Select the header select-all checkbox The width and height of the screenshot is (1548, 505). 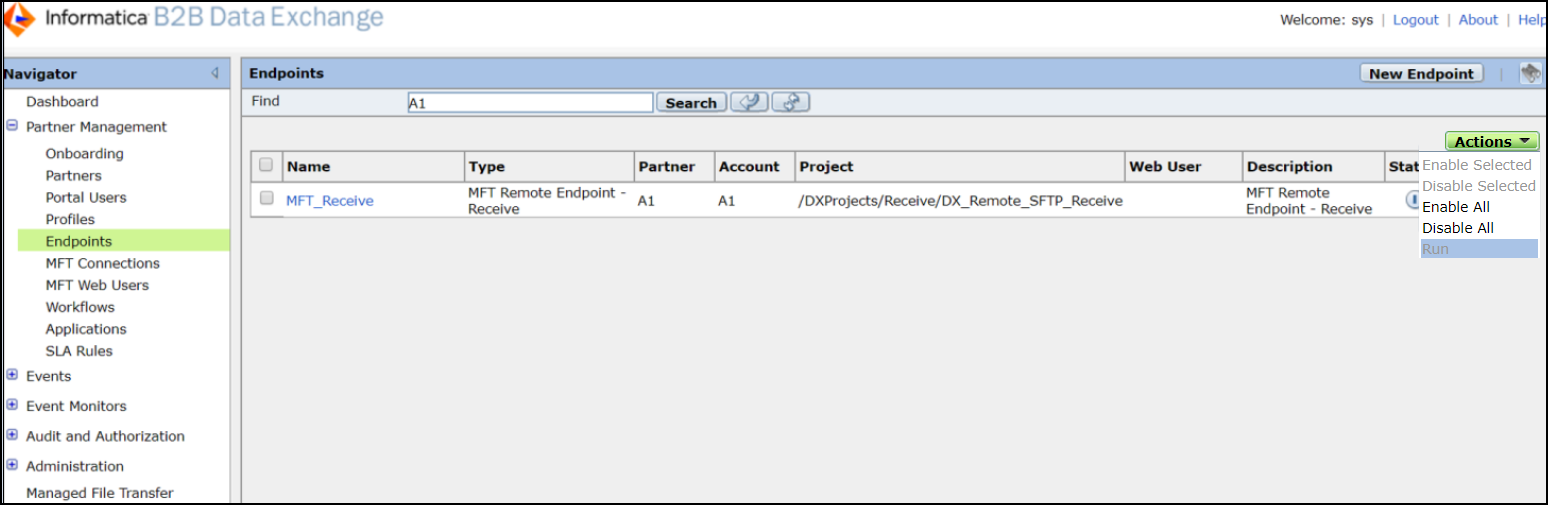[x=266, y=165]
